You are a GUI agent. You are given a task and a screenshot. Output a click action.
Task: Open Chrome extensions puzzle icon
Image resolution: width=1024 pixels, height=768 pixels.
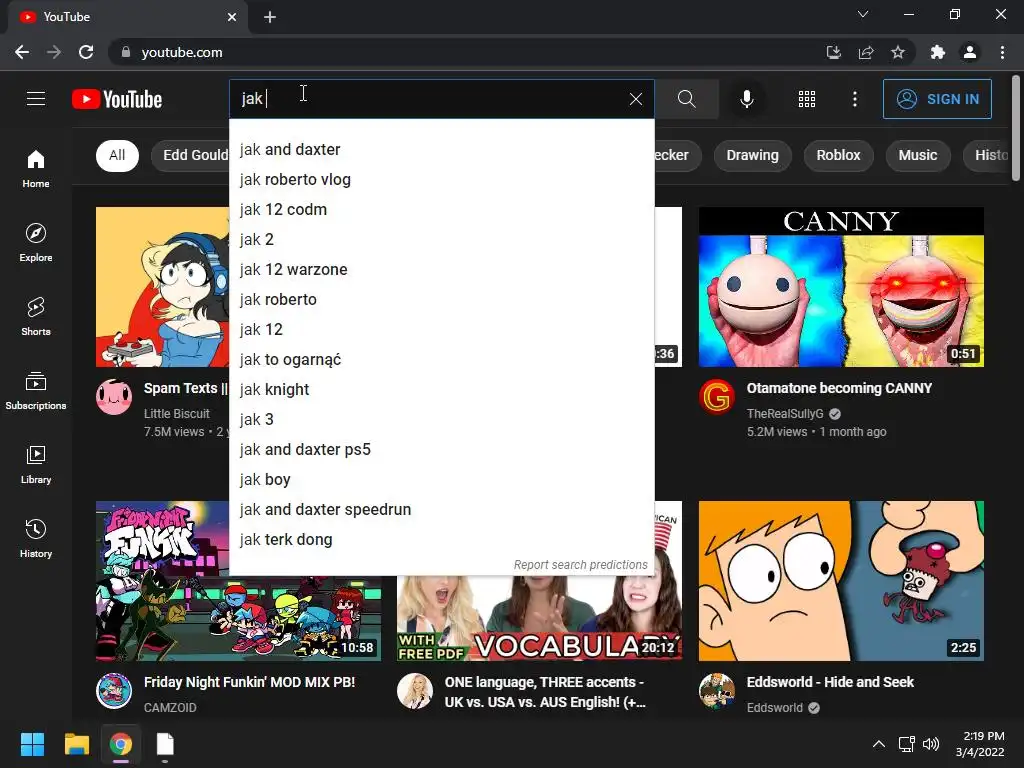pos(938,52)
